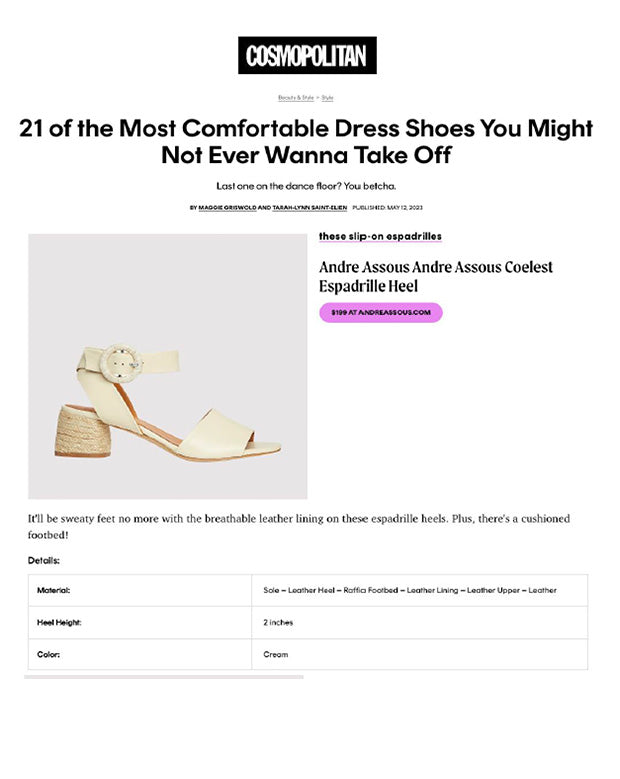
Task: Click the cream espadrille sandal product image
Action: point(168,366)
